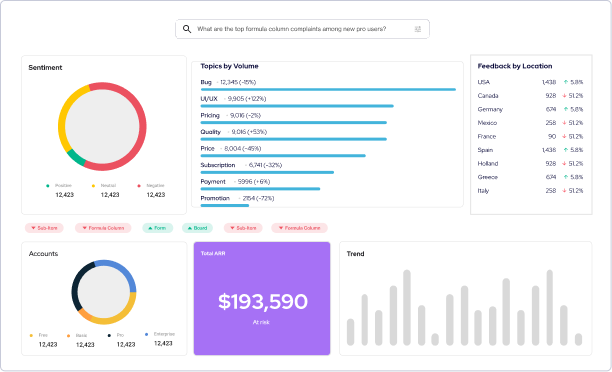612x372 pixels.
Task: Click the dark Pro legend dot
Action: [x=109, y=335]
